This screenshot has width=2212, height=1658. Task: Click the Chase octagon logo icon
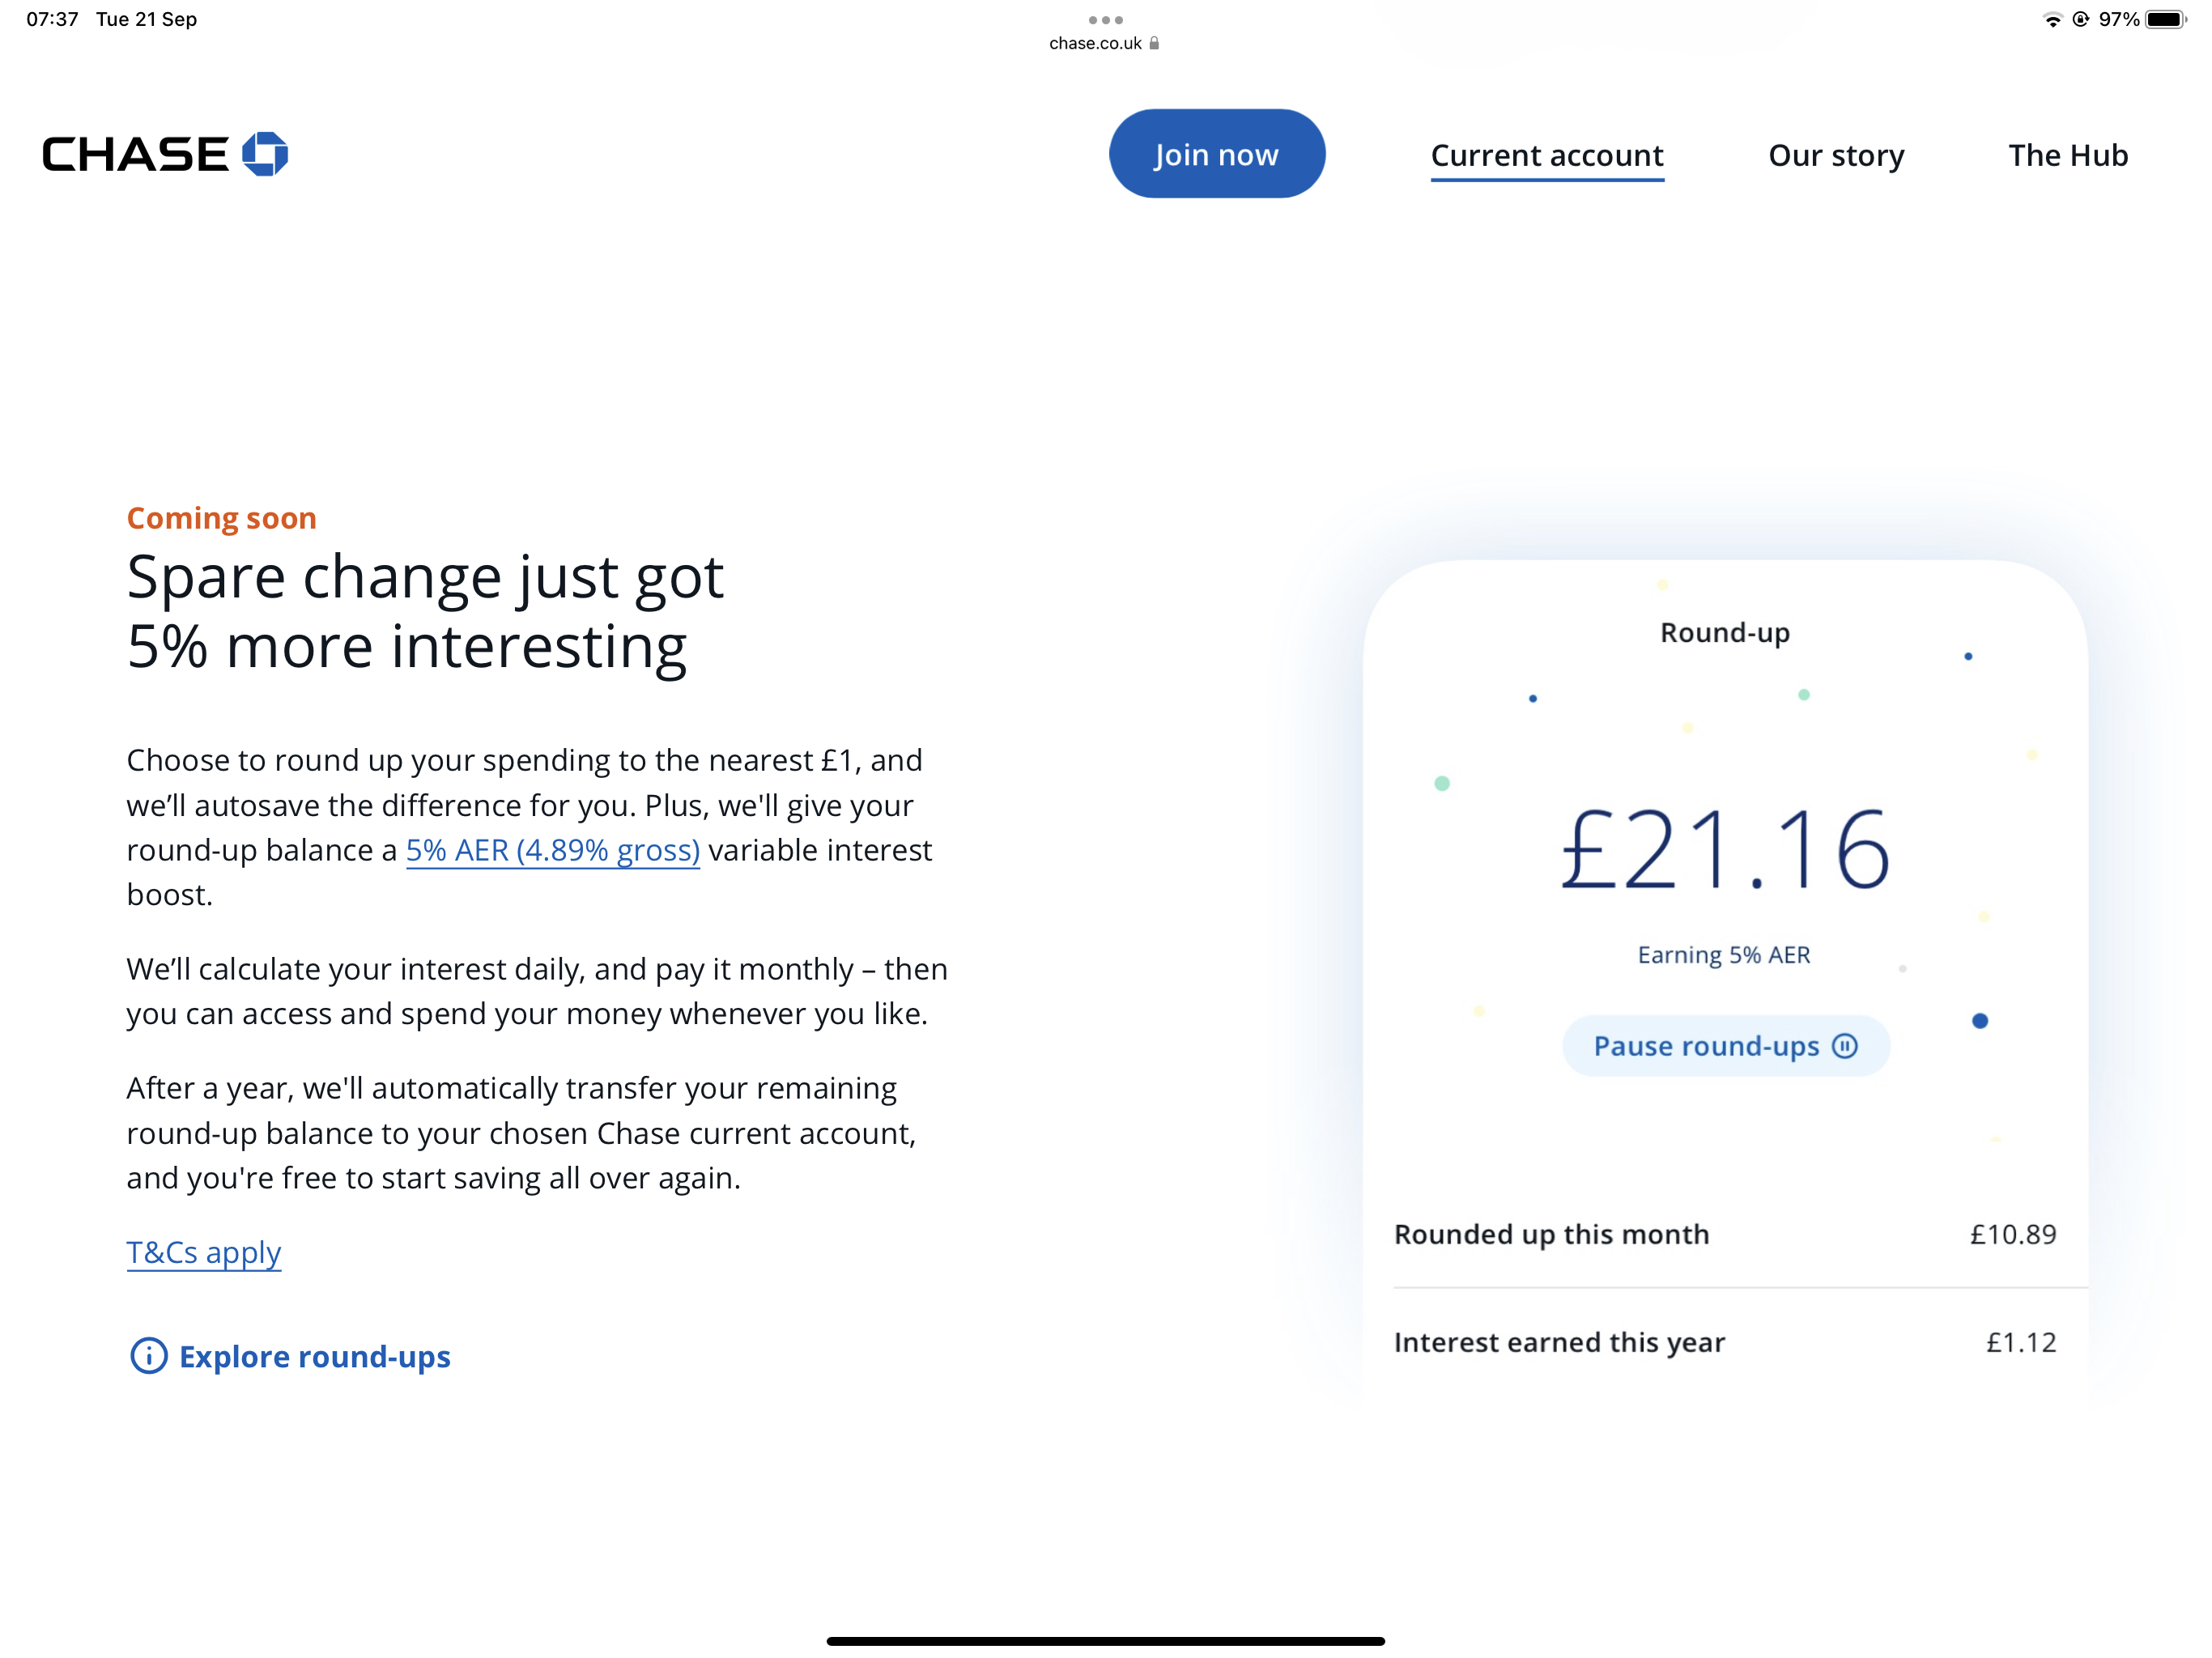(x=265, y=154)
